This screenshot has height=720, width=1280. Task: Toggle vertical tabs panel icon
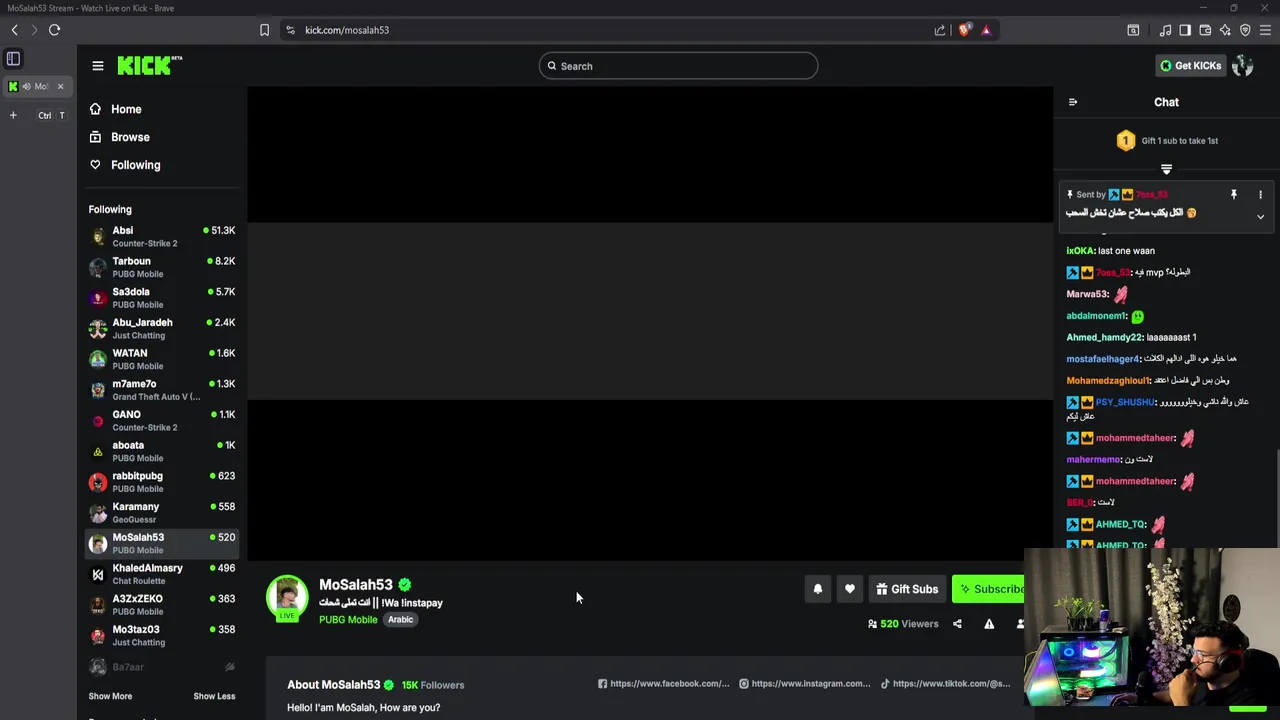click(x=14, y=59)
